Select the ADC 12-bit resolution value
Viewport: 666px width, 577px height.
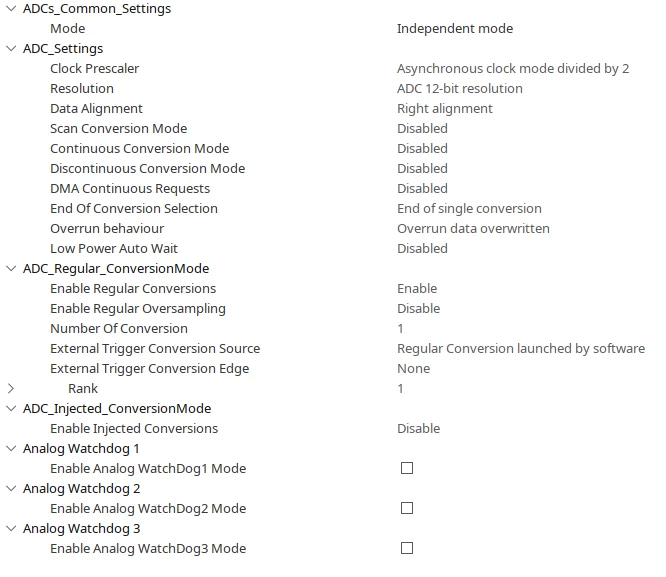[x=460, y=88]
